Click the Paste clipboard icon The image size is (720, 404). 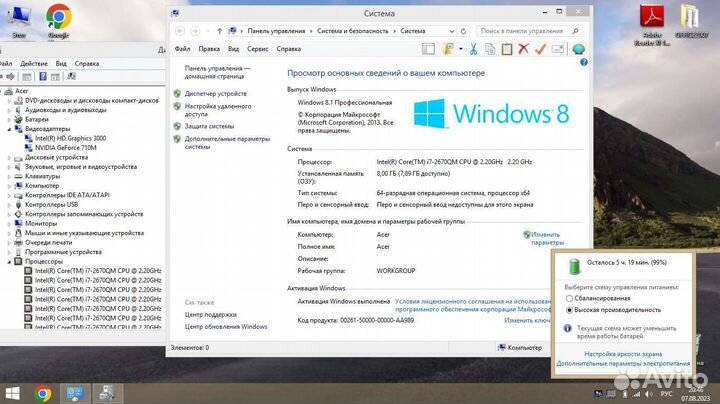tap(506, 49)
